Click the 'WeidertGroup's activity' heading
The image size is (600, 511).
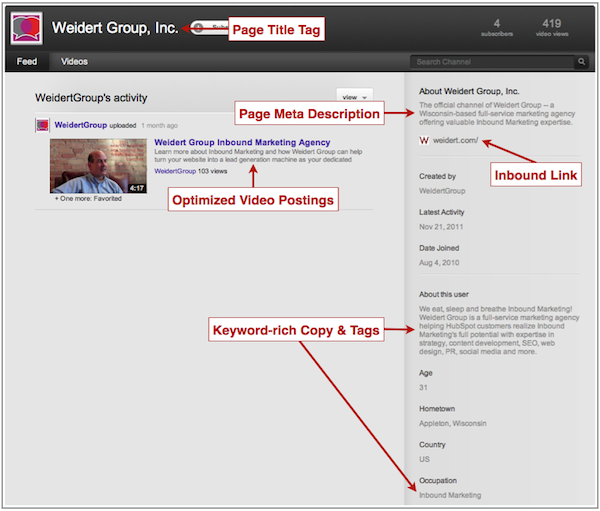pos(91,98)
